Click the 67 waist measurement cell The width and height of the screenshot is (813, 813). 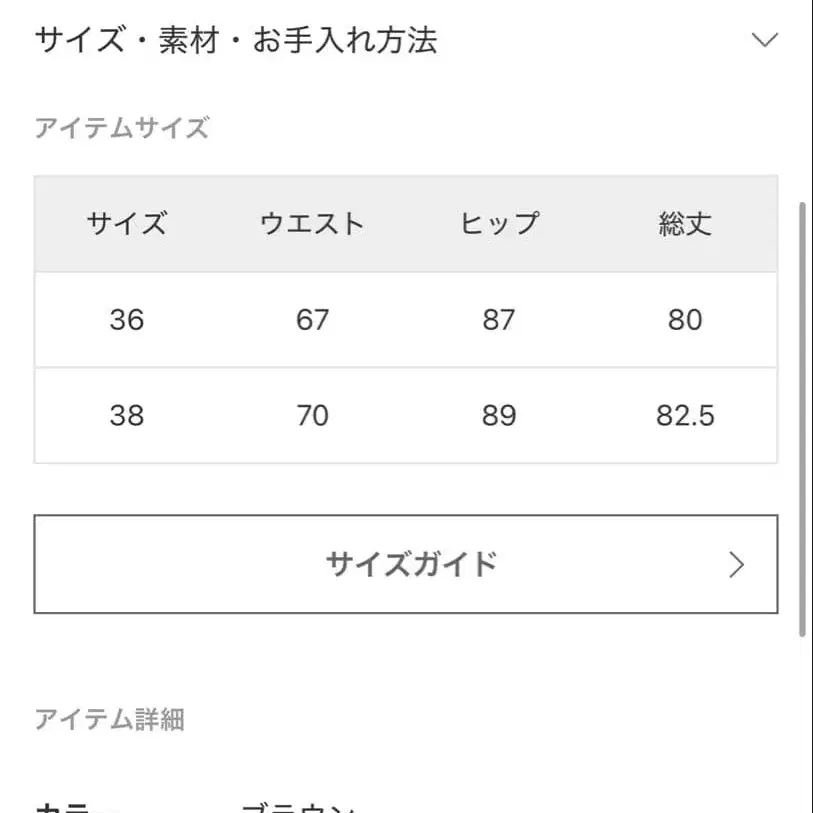click(313, 319)
